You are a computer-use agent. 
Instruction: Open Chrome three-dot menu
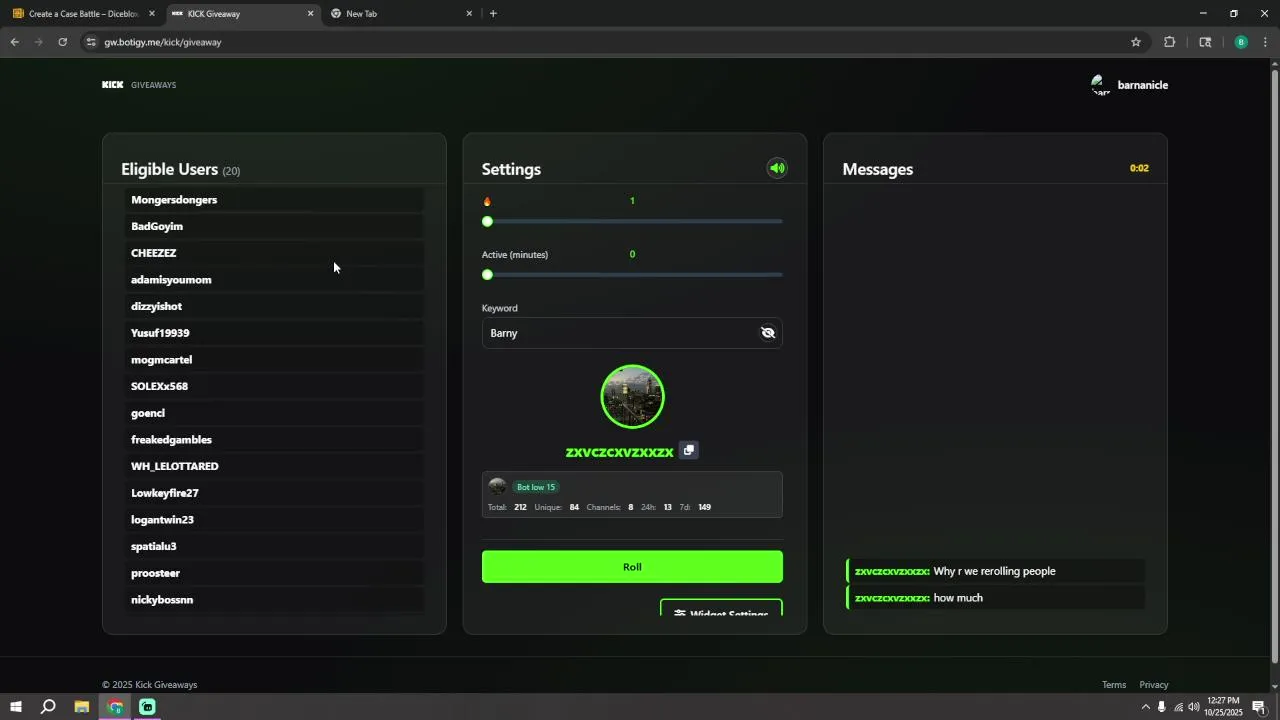(x=1266, y=42)
